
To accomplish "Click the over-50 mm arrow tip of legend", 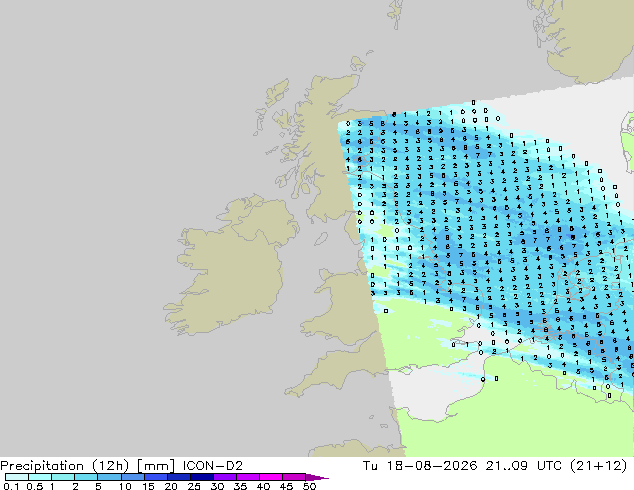I will click(x=317, y=477).
